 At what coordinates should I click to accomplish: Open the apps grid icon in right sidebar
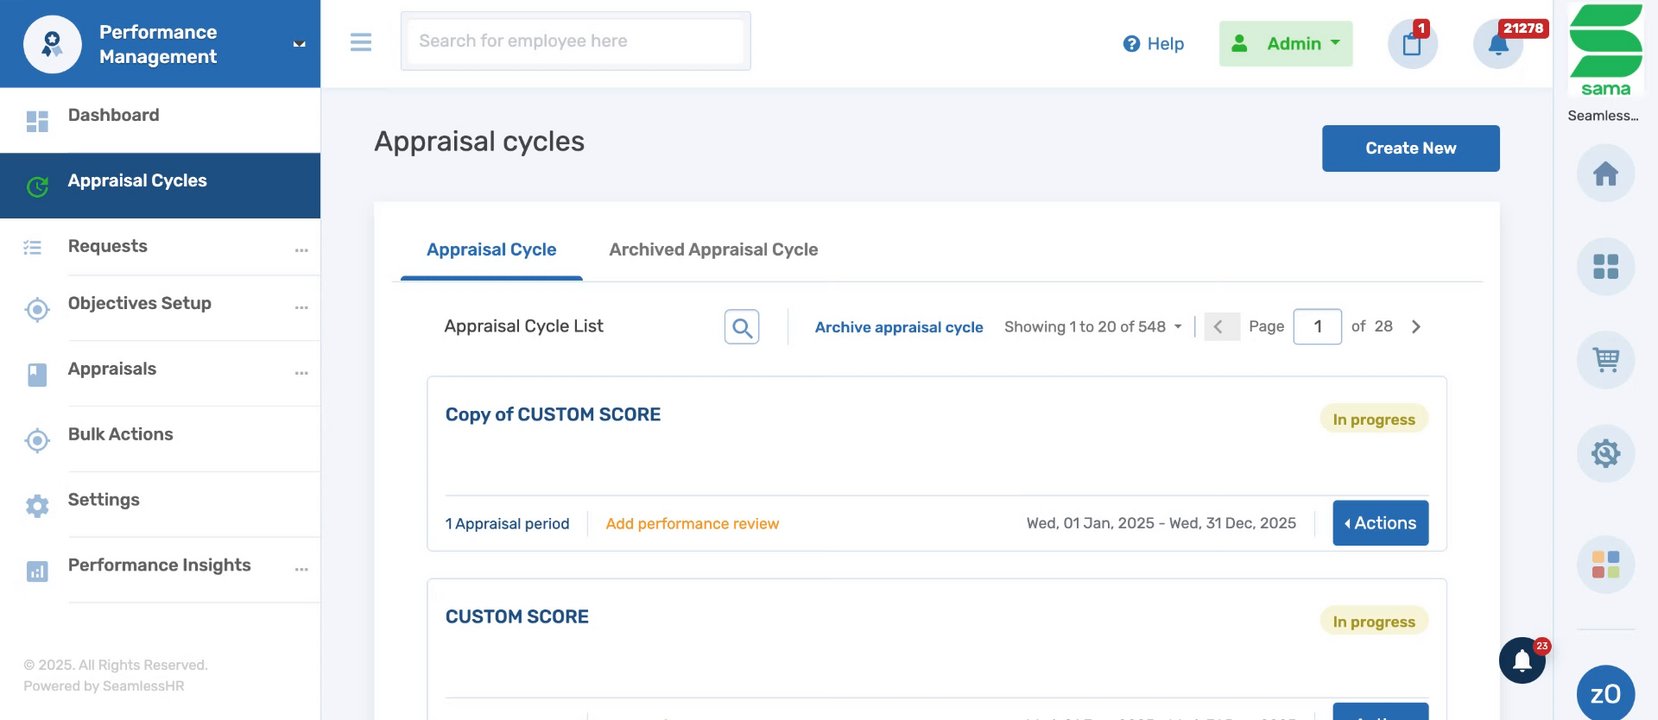coord(1605,267)
